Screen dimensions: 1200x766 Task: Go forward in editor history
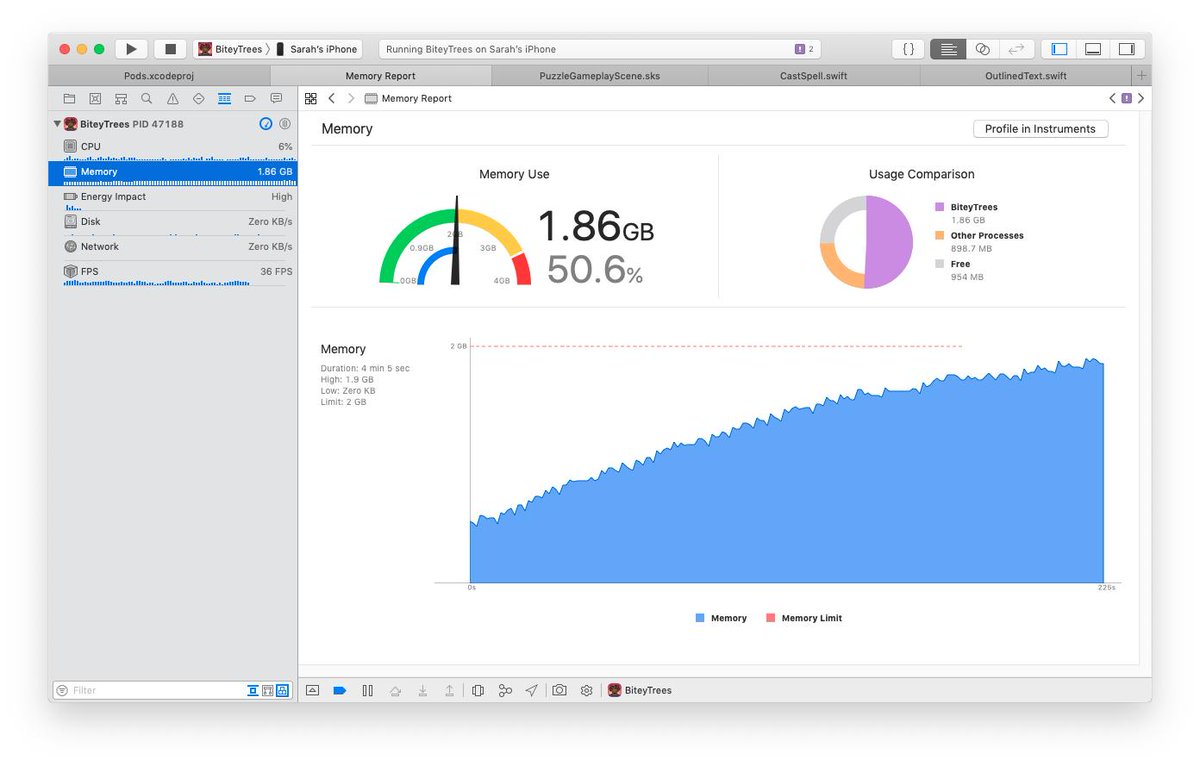coord(351,99)
